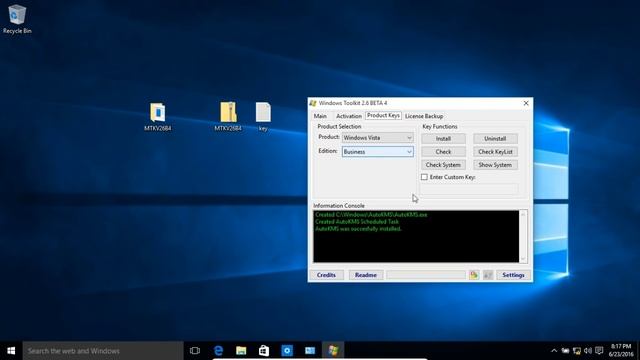This screenshot has height=360, width=640.
Task: Open the Readme button
Action: click(366, 275)
